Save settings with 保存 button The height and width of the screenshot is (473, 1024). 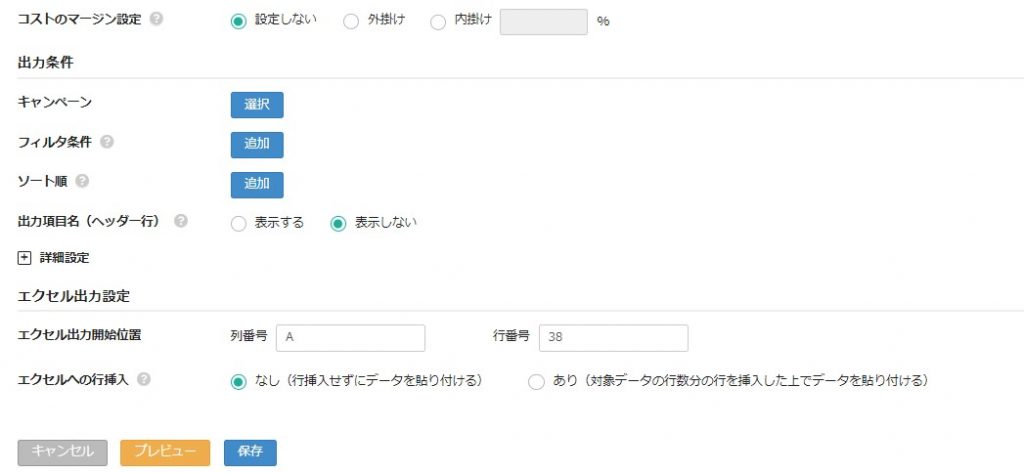tap(250, 452)
